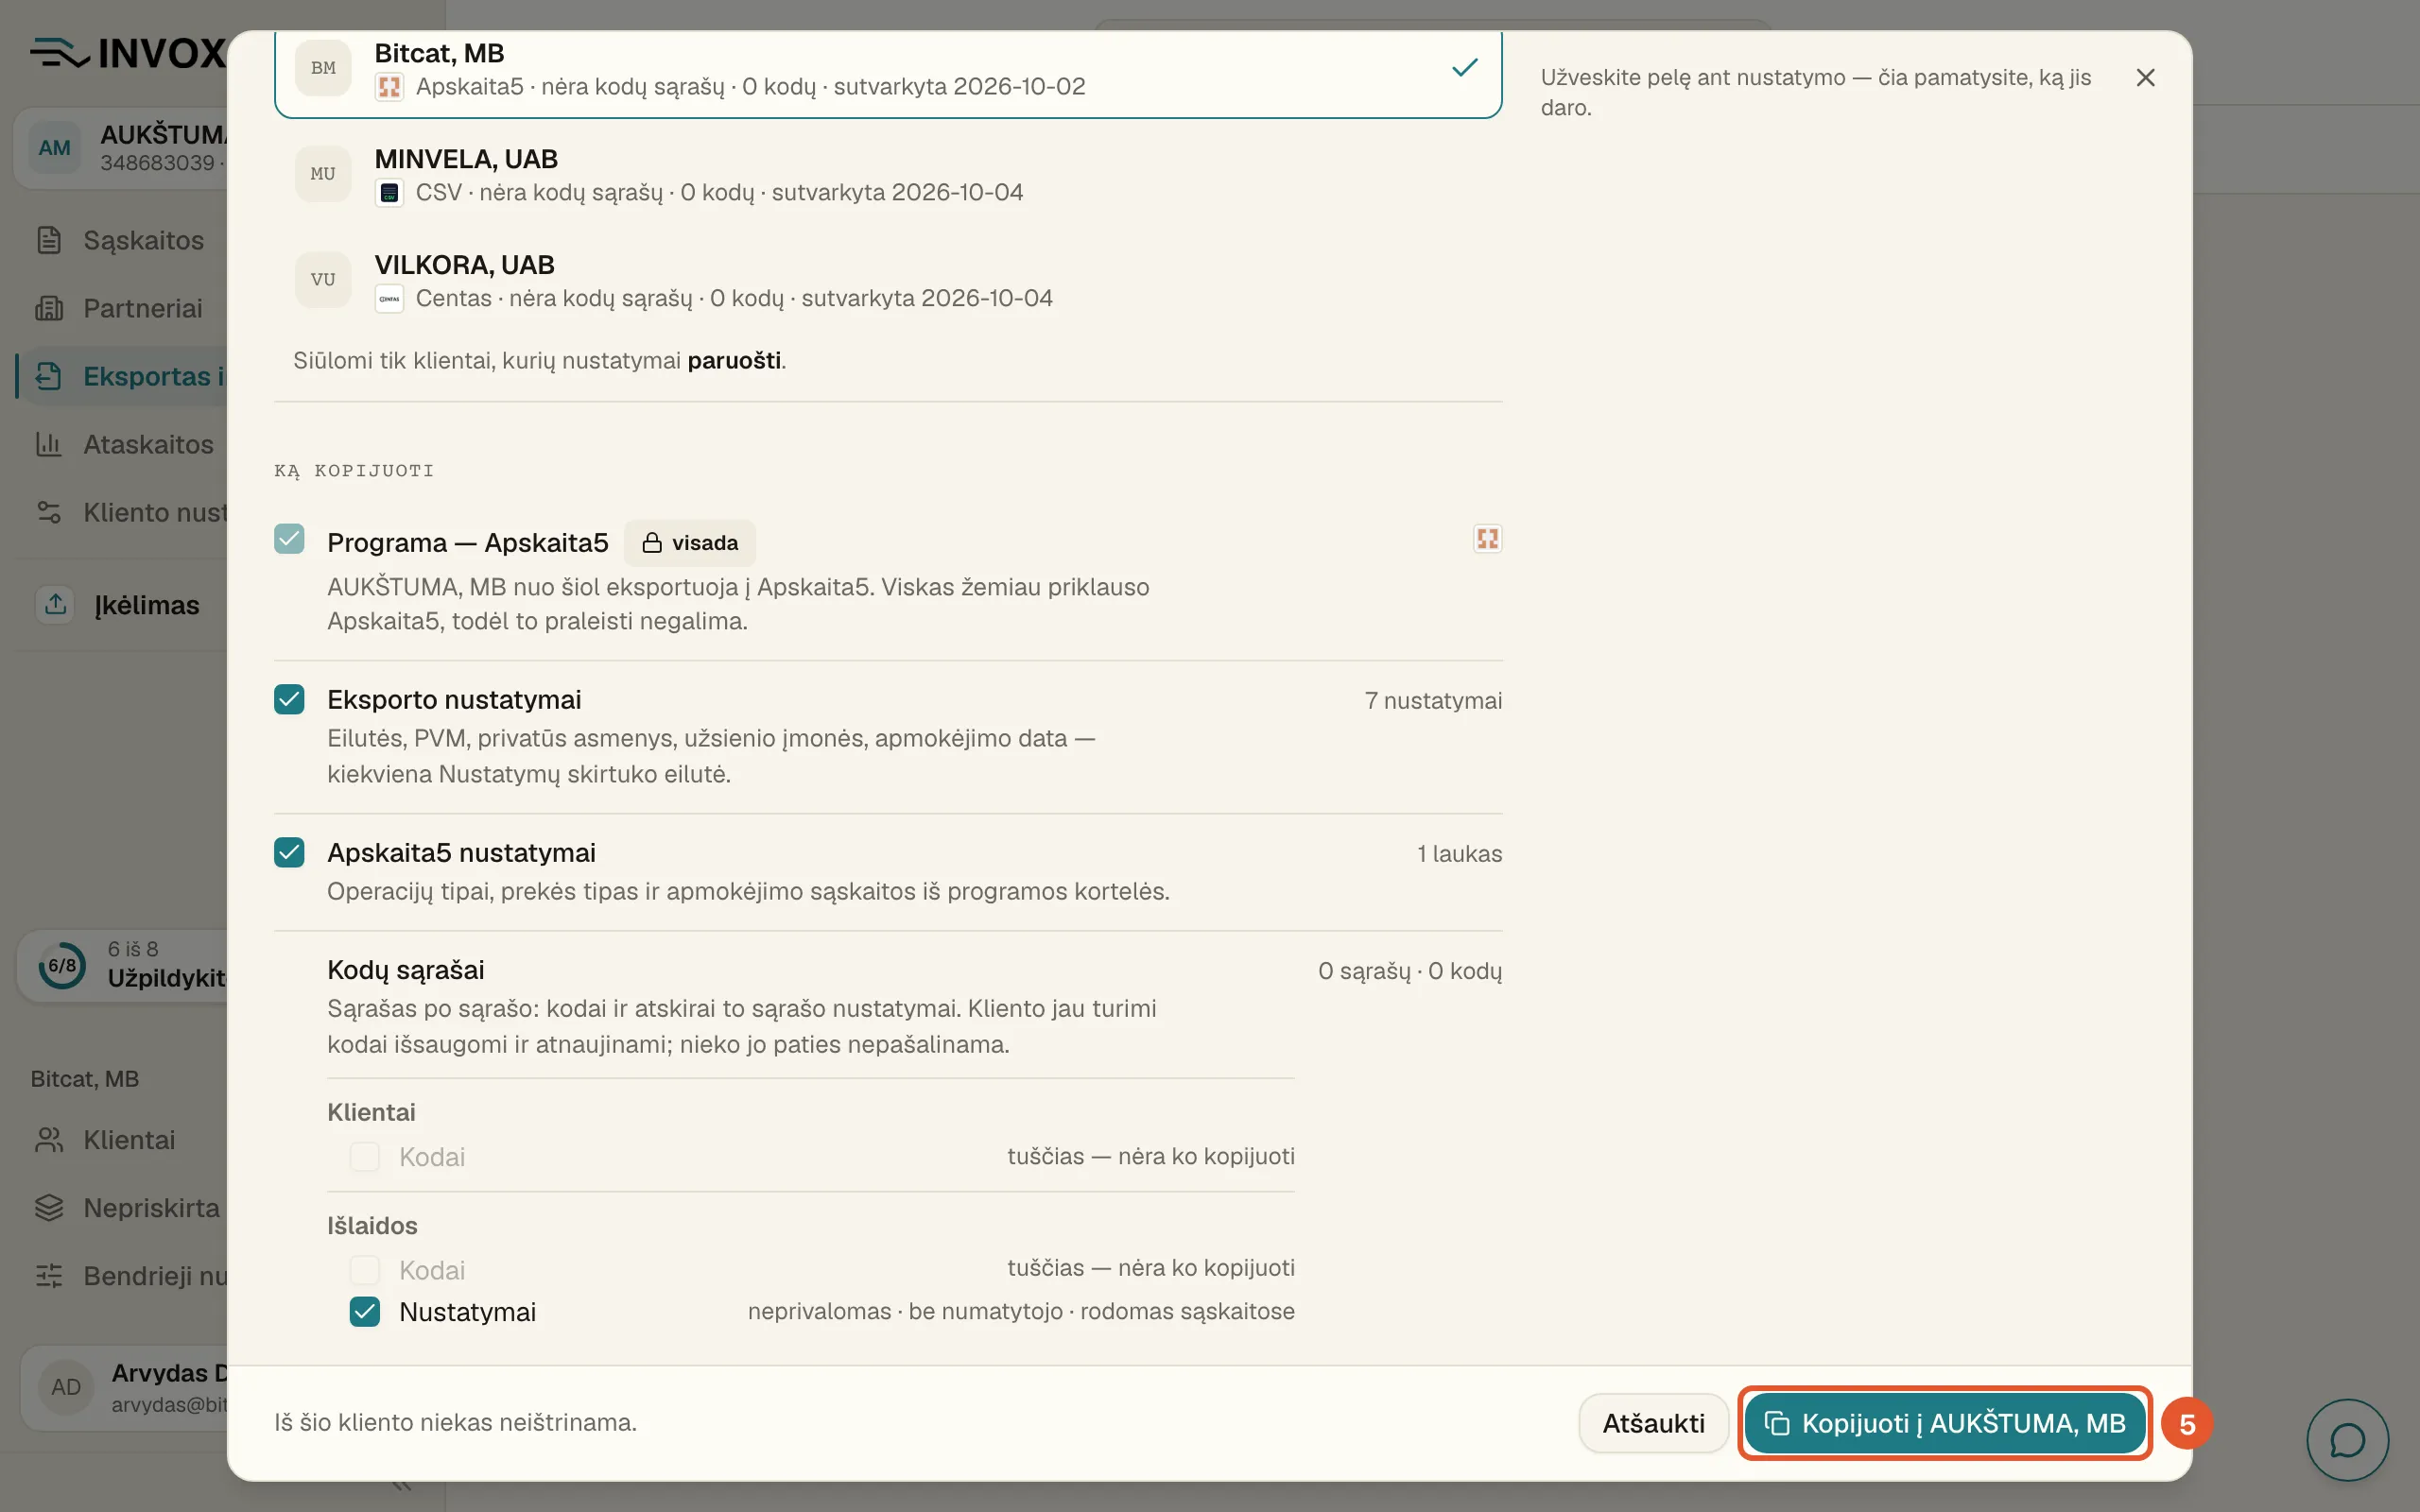Uncheck Eksporto nustatymai checkbox
2420x1512 pixels.
tap(289, 699)
